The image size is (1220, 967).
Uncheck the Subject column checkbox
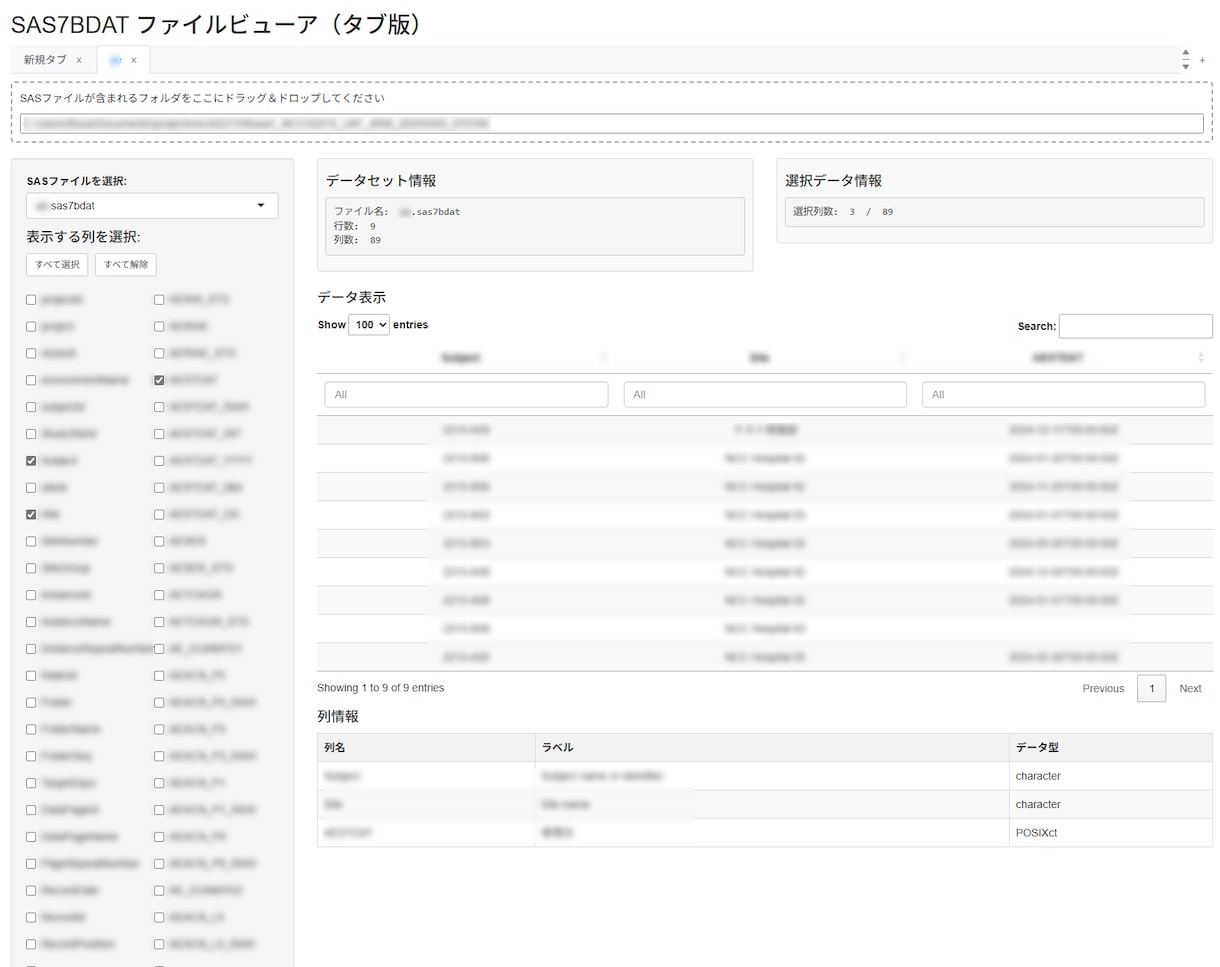coord(31,461)
